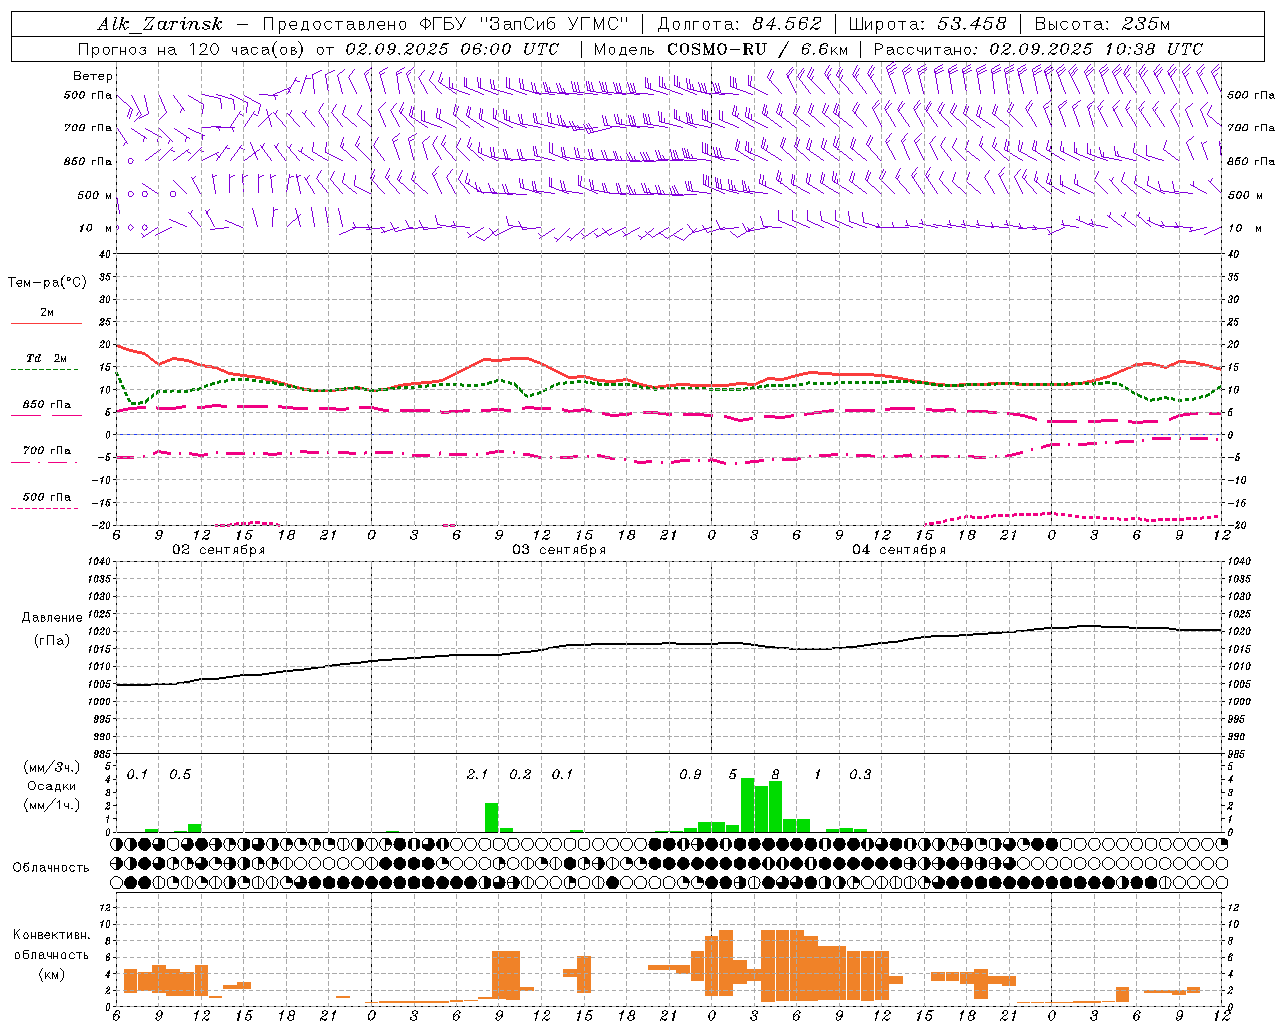Viewport: 1280px width, 1024px height.
Task: Click the 0.9 precipitation total value
Action: pyautogui.click(x=690, y=775)
